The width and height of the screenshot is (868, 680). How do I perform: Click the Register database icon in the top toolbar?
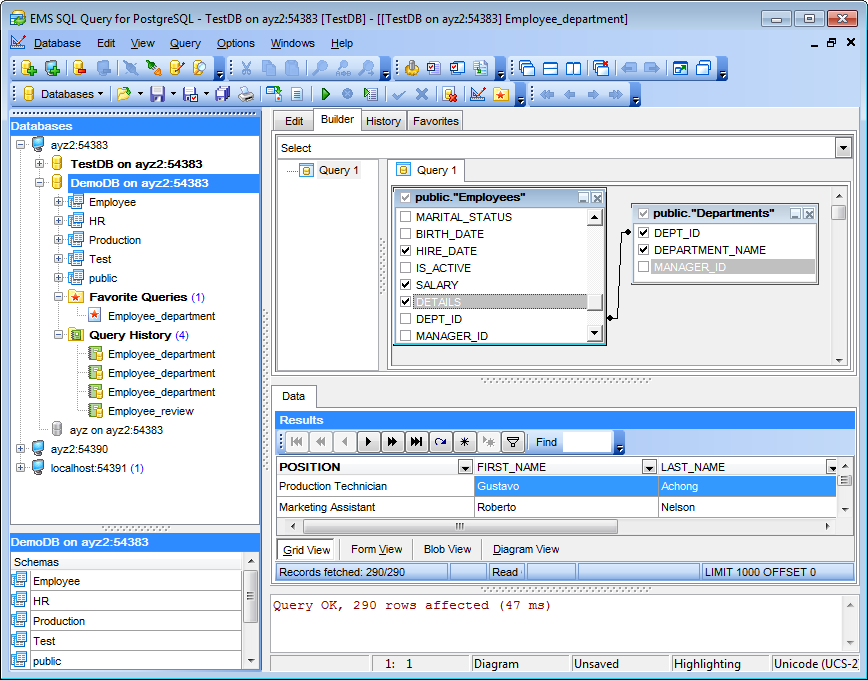[x=29, y=68]
